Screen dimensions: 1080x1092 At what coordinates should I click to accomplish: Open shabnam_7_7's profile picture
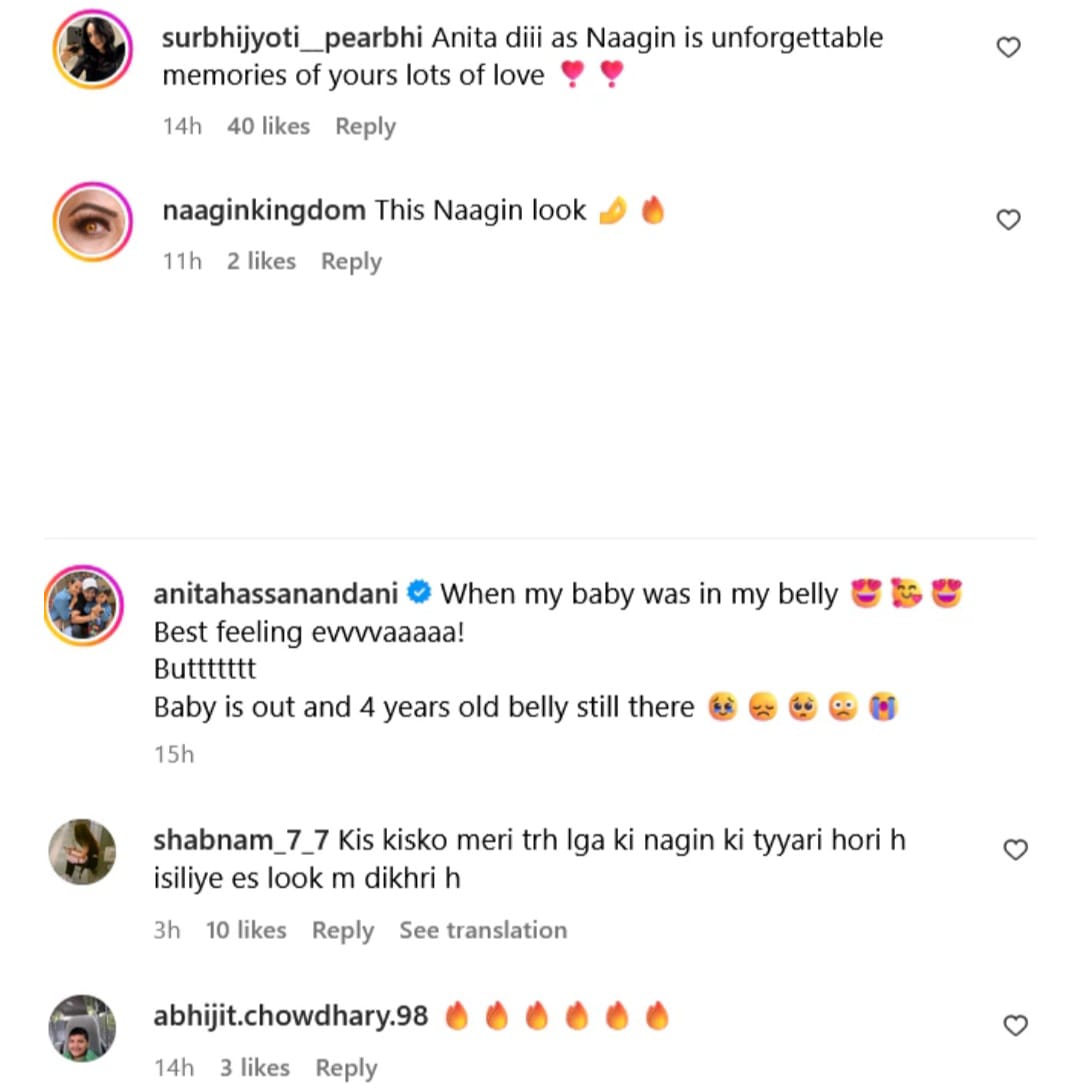coord(83,852)
